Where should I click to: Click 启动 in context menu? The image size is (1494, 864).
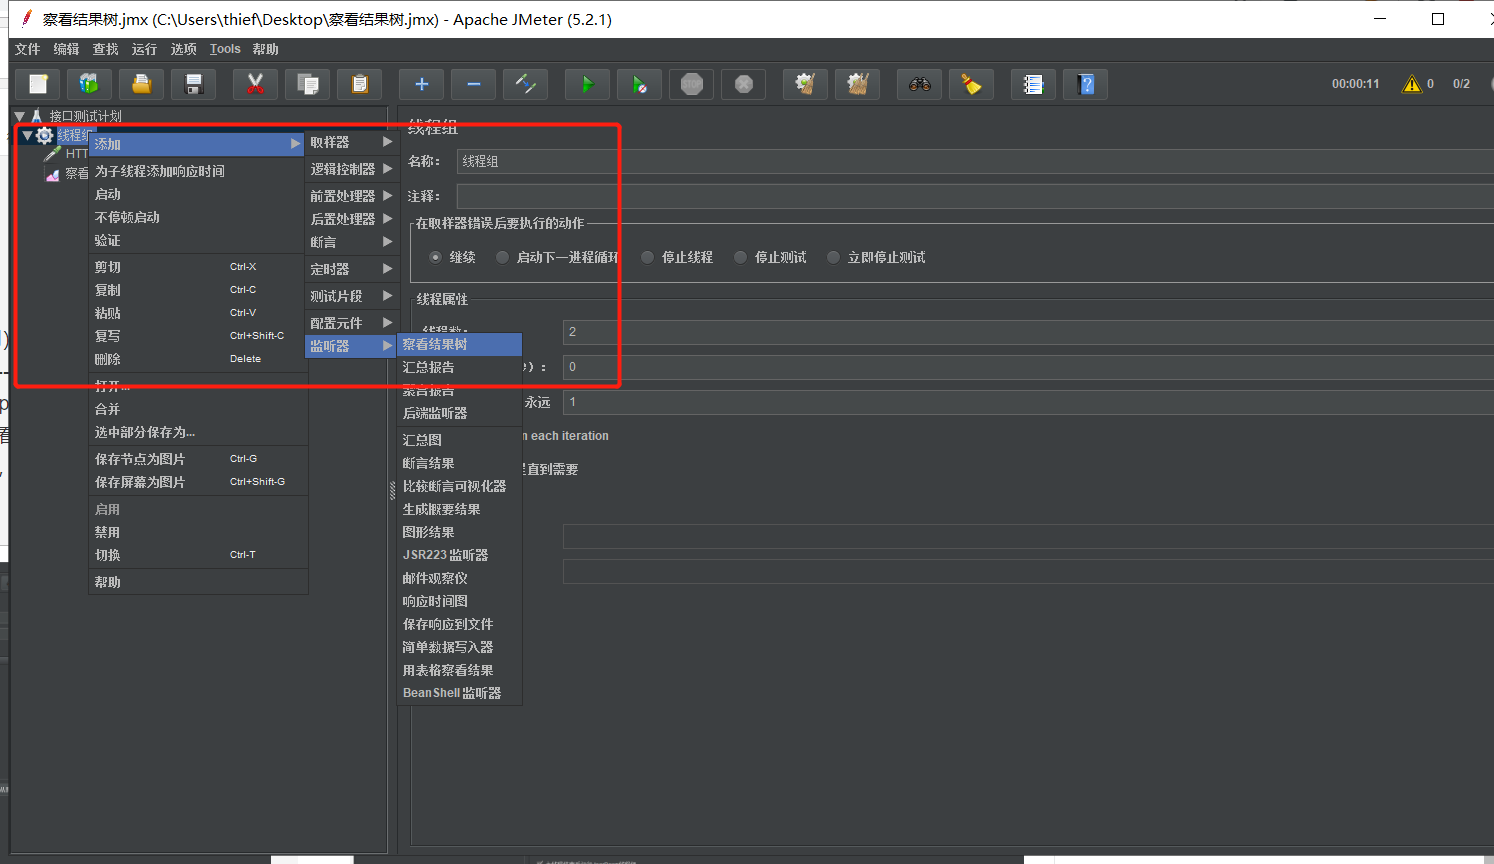pos(198,194)
